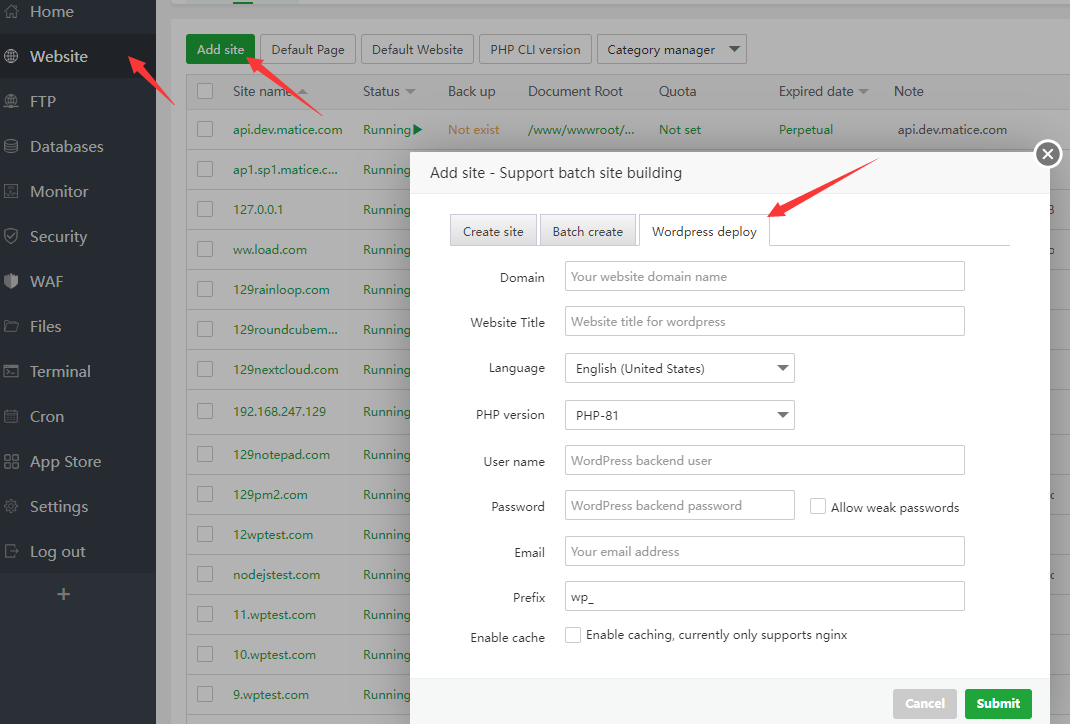Click the FTP icon in sidebar
The height and width of the screenshot is (724, 1070).
12,101
